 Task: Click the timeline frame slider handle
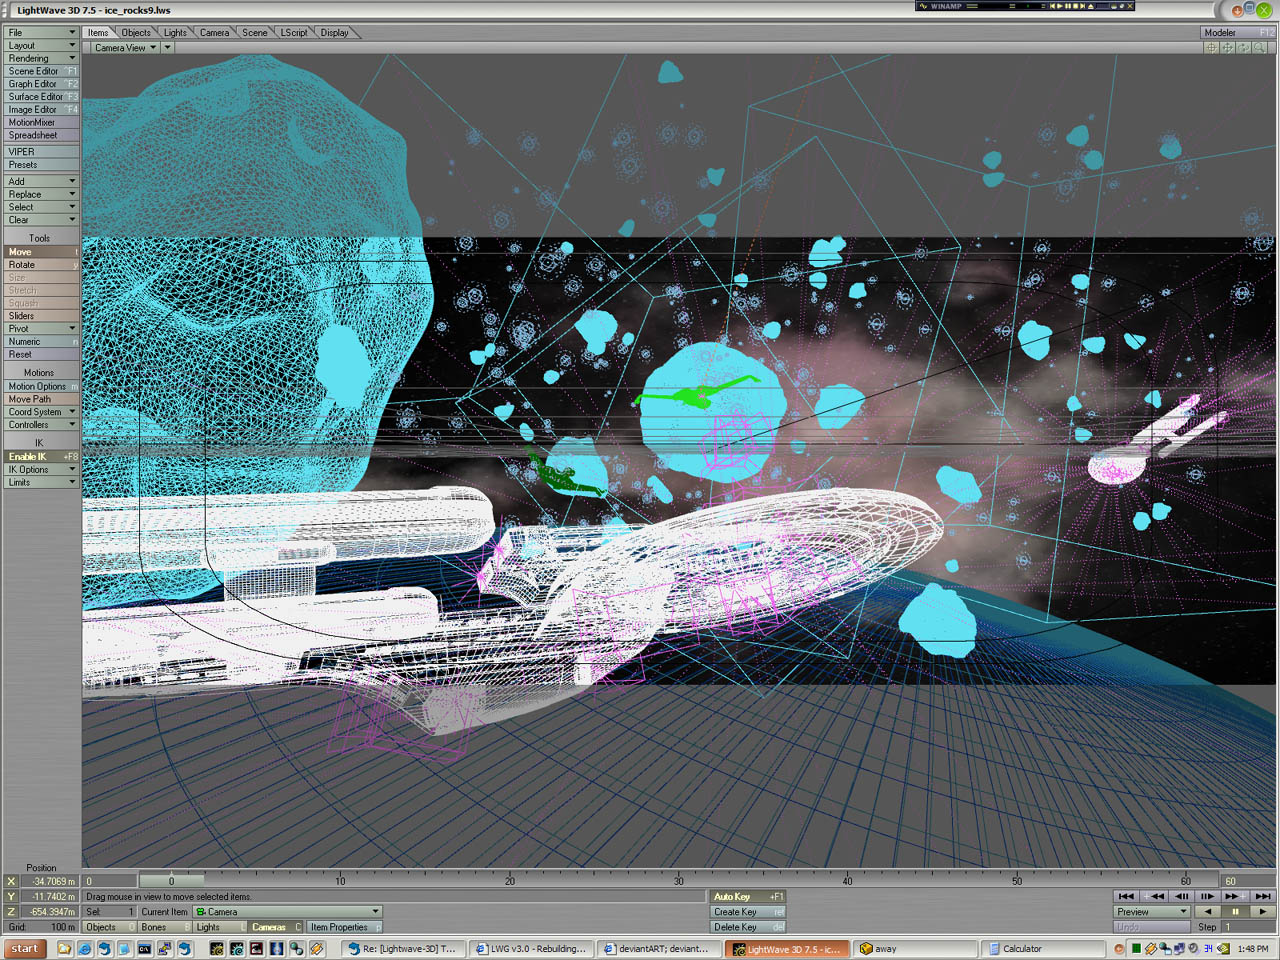[171, 881]
